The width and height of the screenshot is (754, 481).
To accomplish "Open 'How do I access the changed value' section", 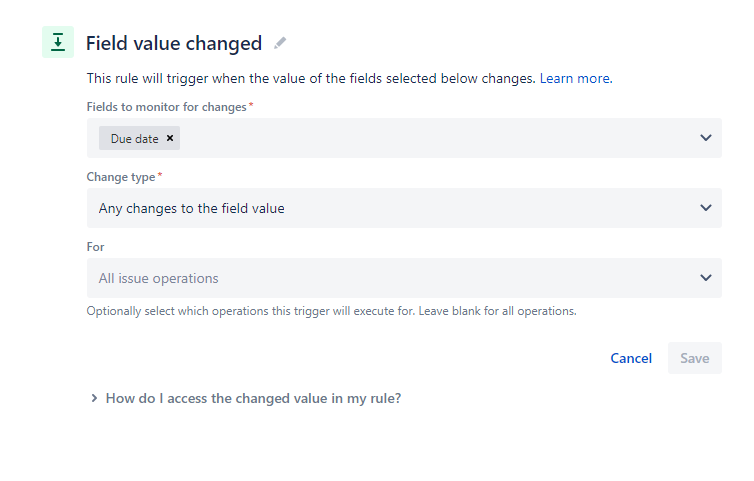I will pos(253,398).
